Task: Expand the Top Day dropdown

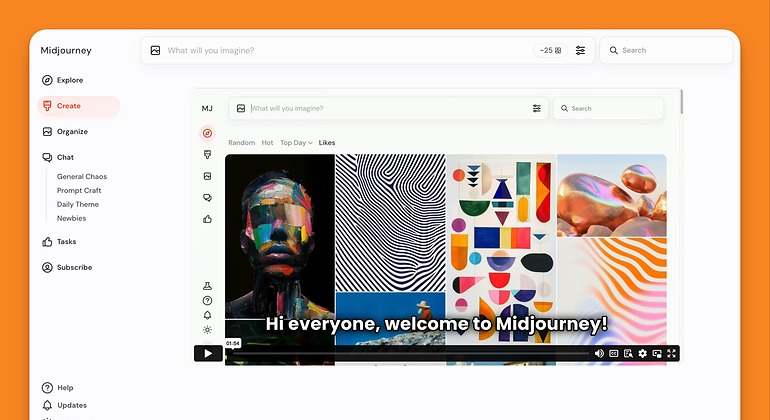Action: click(296, 142)
